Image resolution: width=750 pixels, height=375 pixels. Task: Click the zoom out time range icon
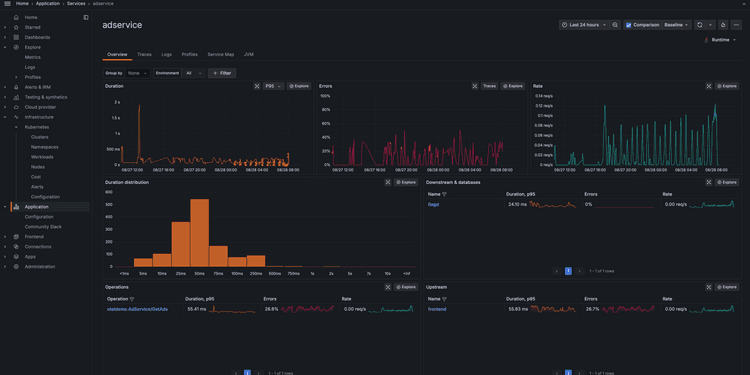pyautogui.click(x=615, y=25)
